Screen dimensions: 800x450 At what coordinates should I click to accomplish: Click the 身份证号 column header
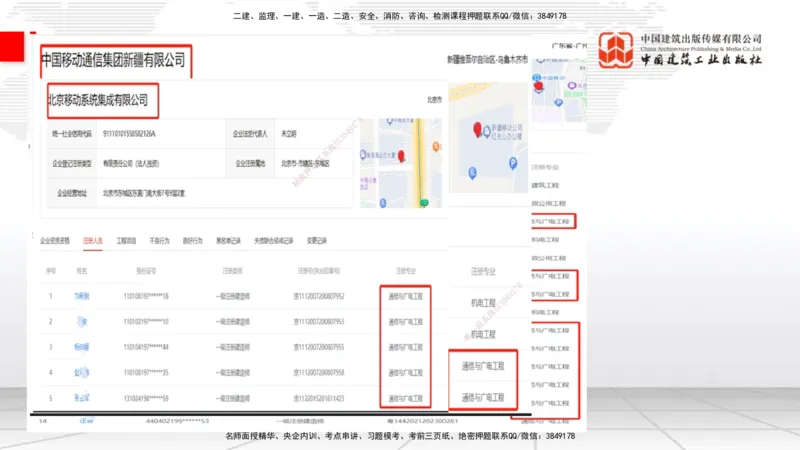click(x=146, y=271)
